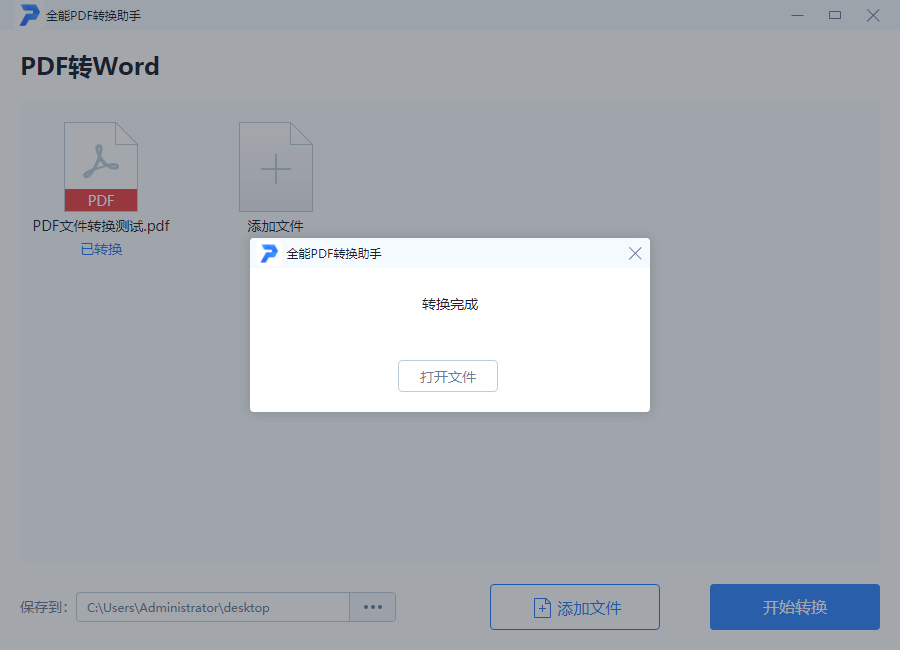The width and height of the screenshot is (900, 650).
Task: Start conversion using the 开始转换 button
Action: click(x=794, y=607)
